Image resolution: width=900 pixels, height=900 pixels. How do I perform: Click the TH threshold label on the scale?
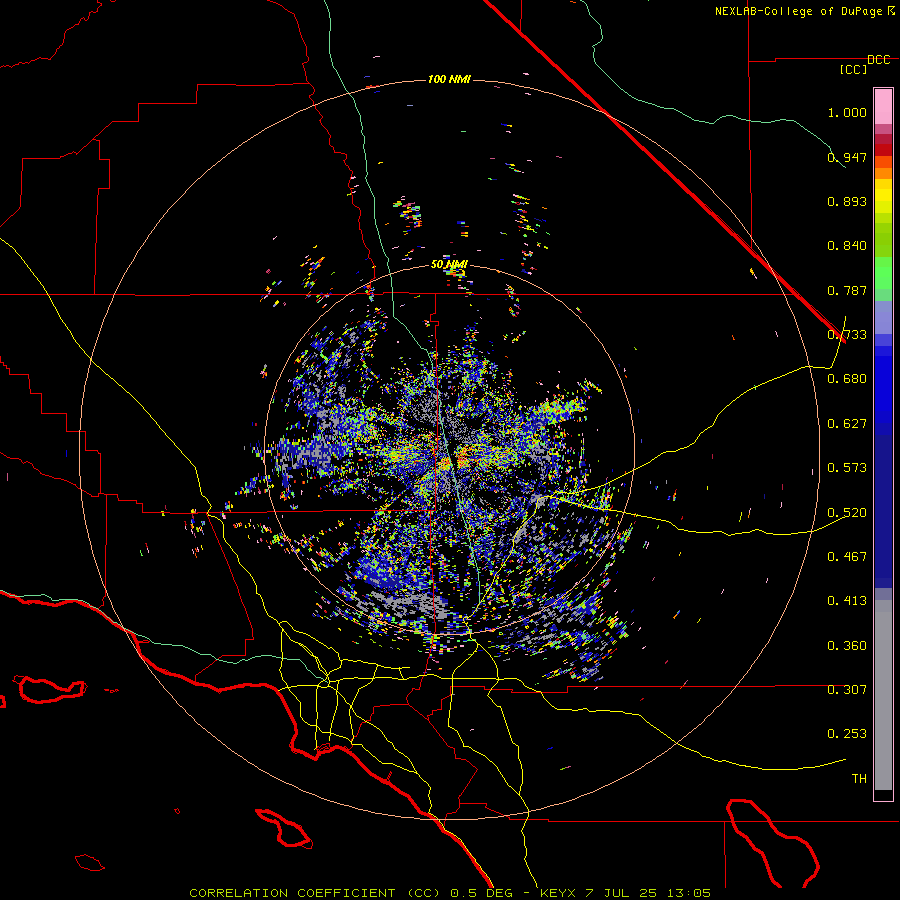pyautogui.click(x=859, y=779)
